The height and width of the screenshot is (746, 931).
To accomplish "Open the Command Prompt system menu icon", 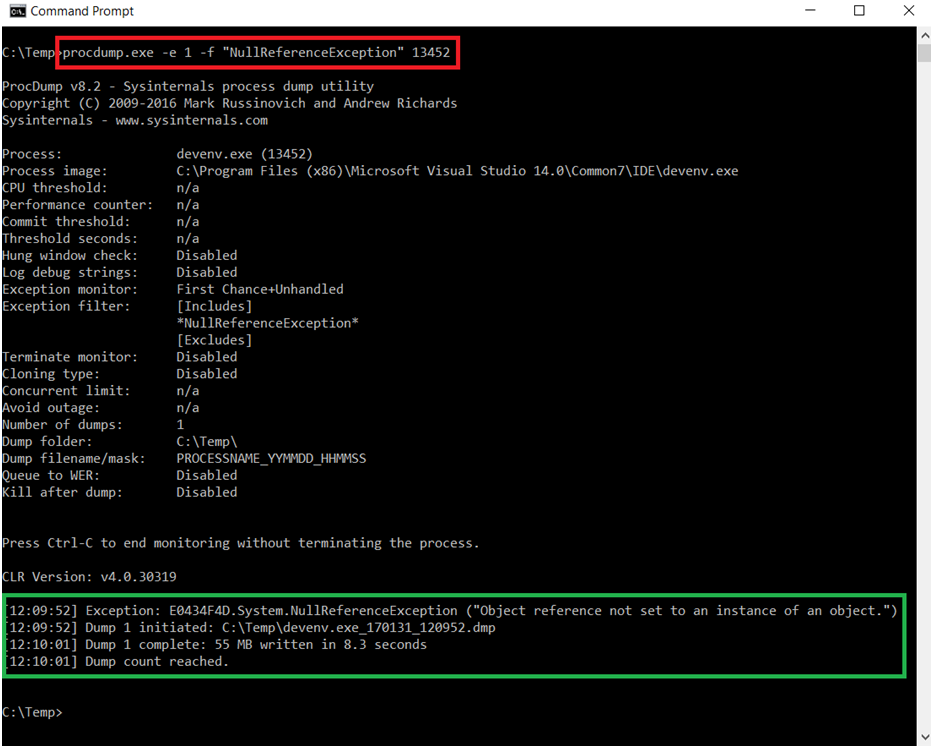I will click(17, 11).
